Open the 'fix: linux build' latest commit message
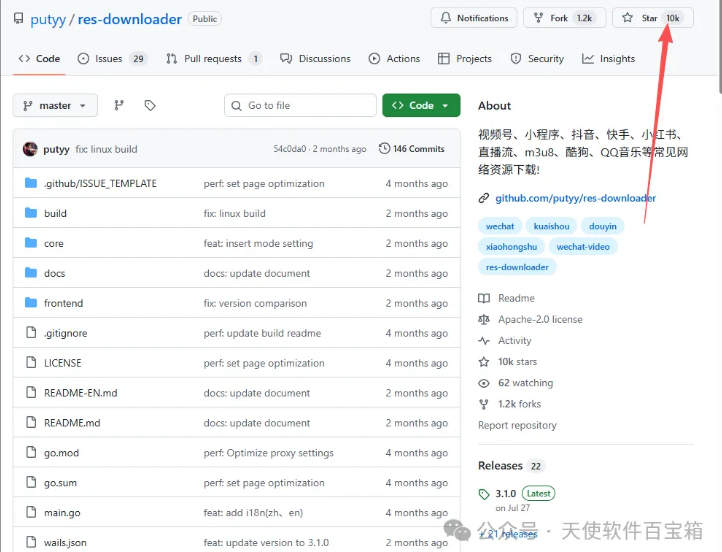Image resolution: width=722 pixels, height=552 pixels. 106,149
